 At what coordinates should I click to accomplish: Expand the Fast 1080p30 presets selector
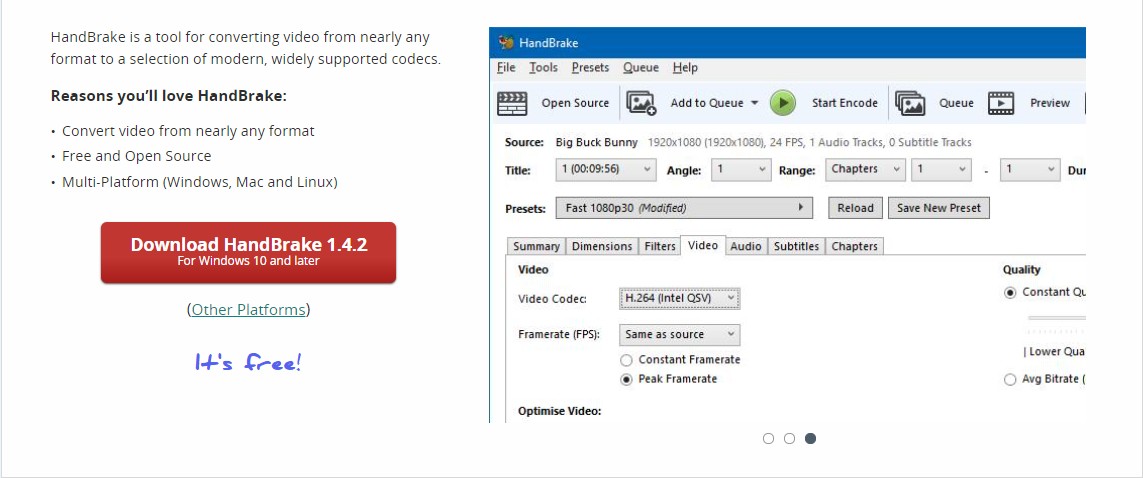click(x=684, y=208)
